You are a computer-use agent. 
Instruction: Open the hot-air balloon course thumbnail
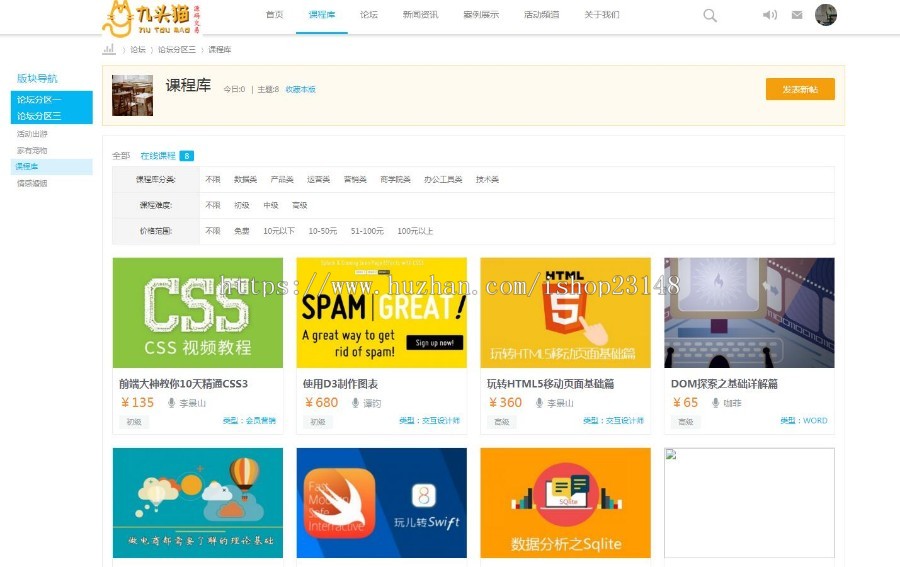198,503
